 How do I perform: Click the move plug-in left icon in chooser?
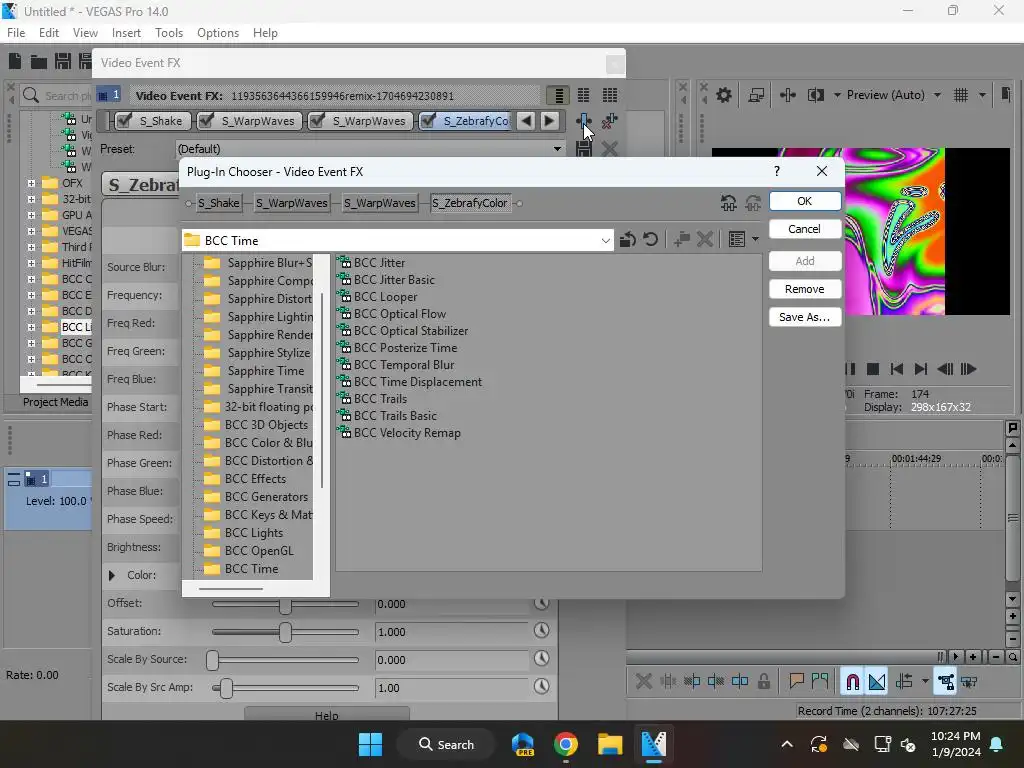(729, 203)
